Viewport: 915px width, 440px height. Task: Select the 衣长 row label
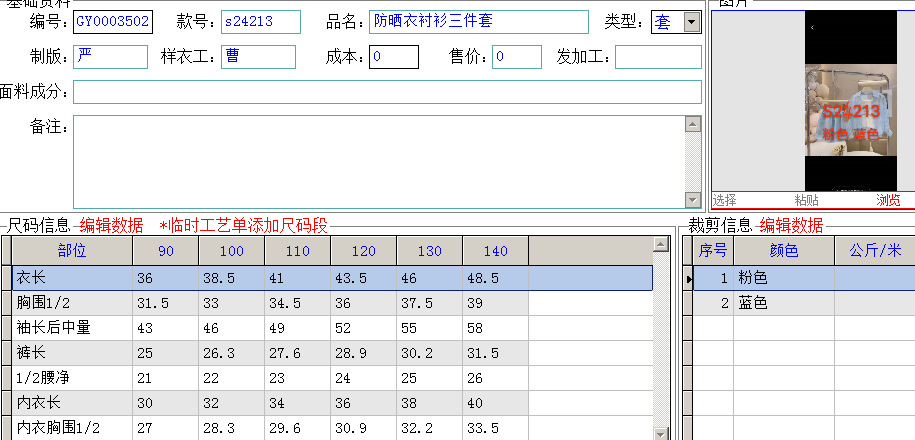72,278
